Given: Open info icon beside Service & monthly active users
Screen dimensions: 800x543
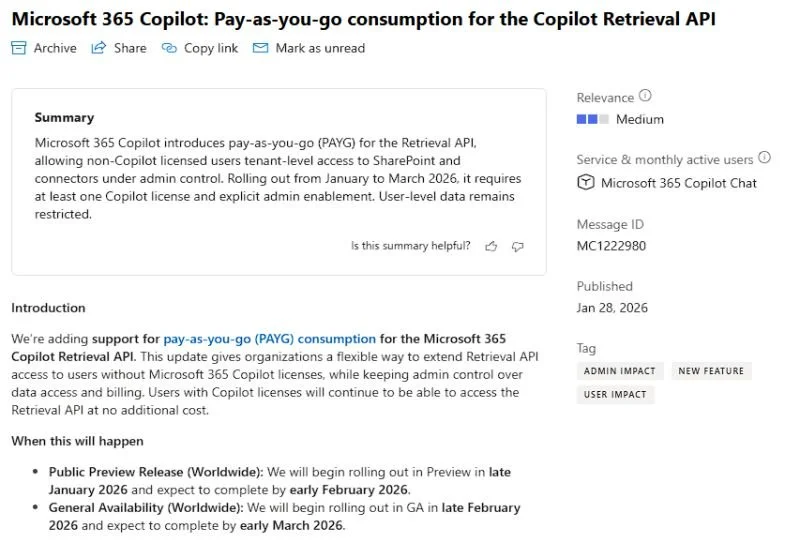Looking at the screenshot, I should click(765, 158).
